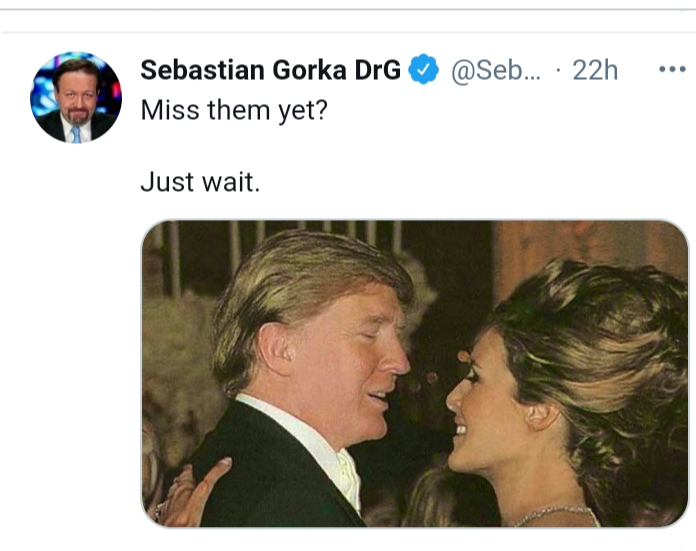Open the tweet author's profile avatar
This screenshot has width=696, height=551.
(x=76, y=97)
